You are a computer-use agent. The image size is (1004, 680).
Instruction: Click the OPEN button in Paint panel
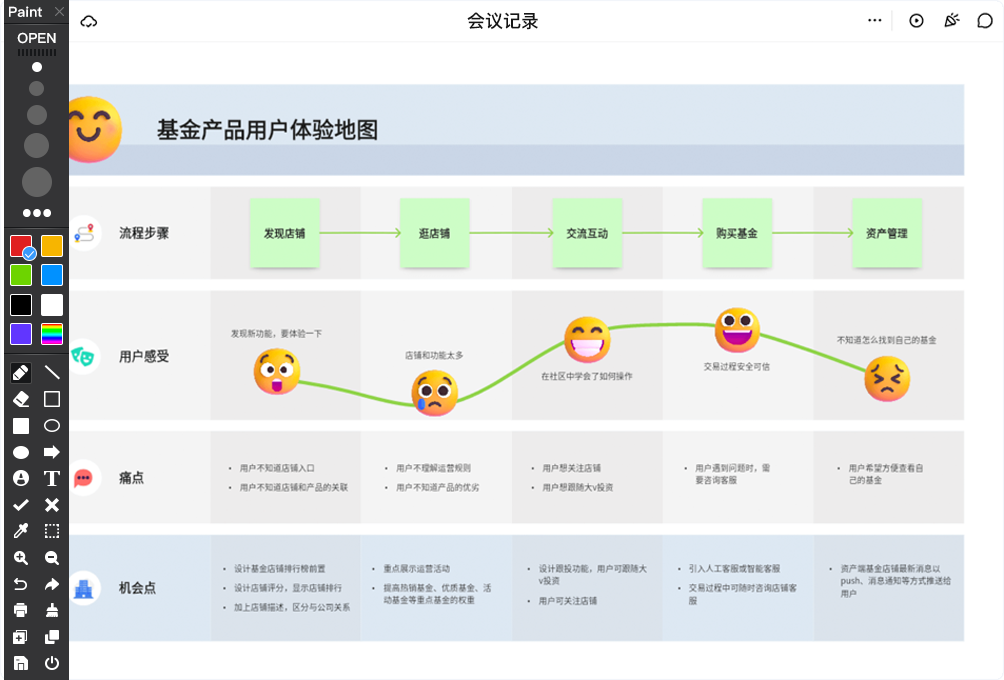[x=37, y=38]
